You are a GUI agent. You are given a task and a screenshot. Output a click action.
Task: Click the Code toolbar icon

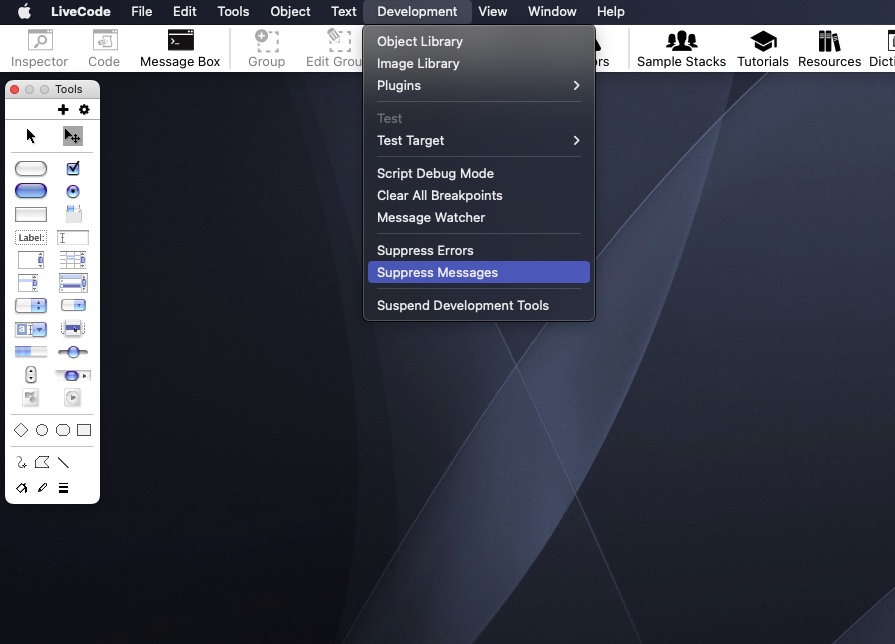click(x=104, y=48)
